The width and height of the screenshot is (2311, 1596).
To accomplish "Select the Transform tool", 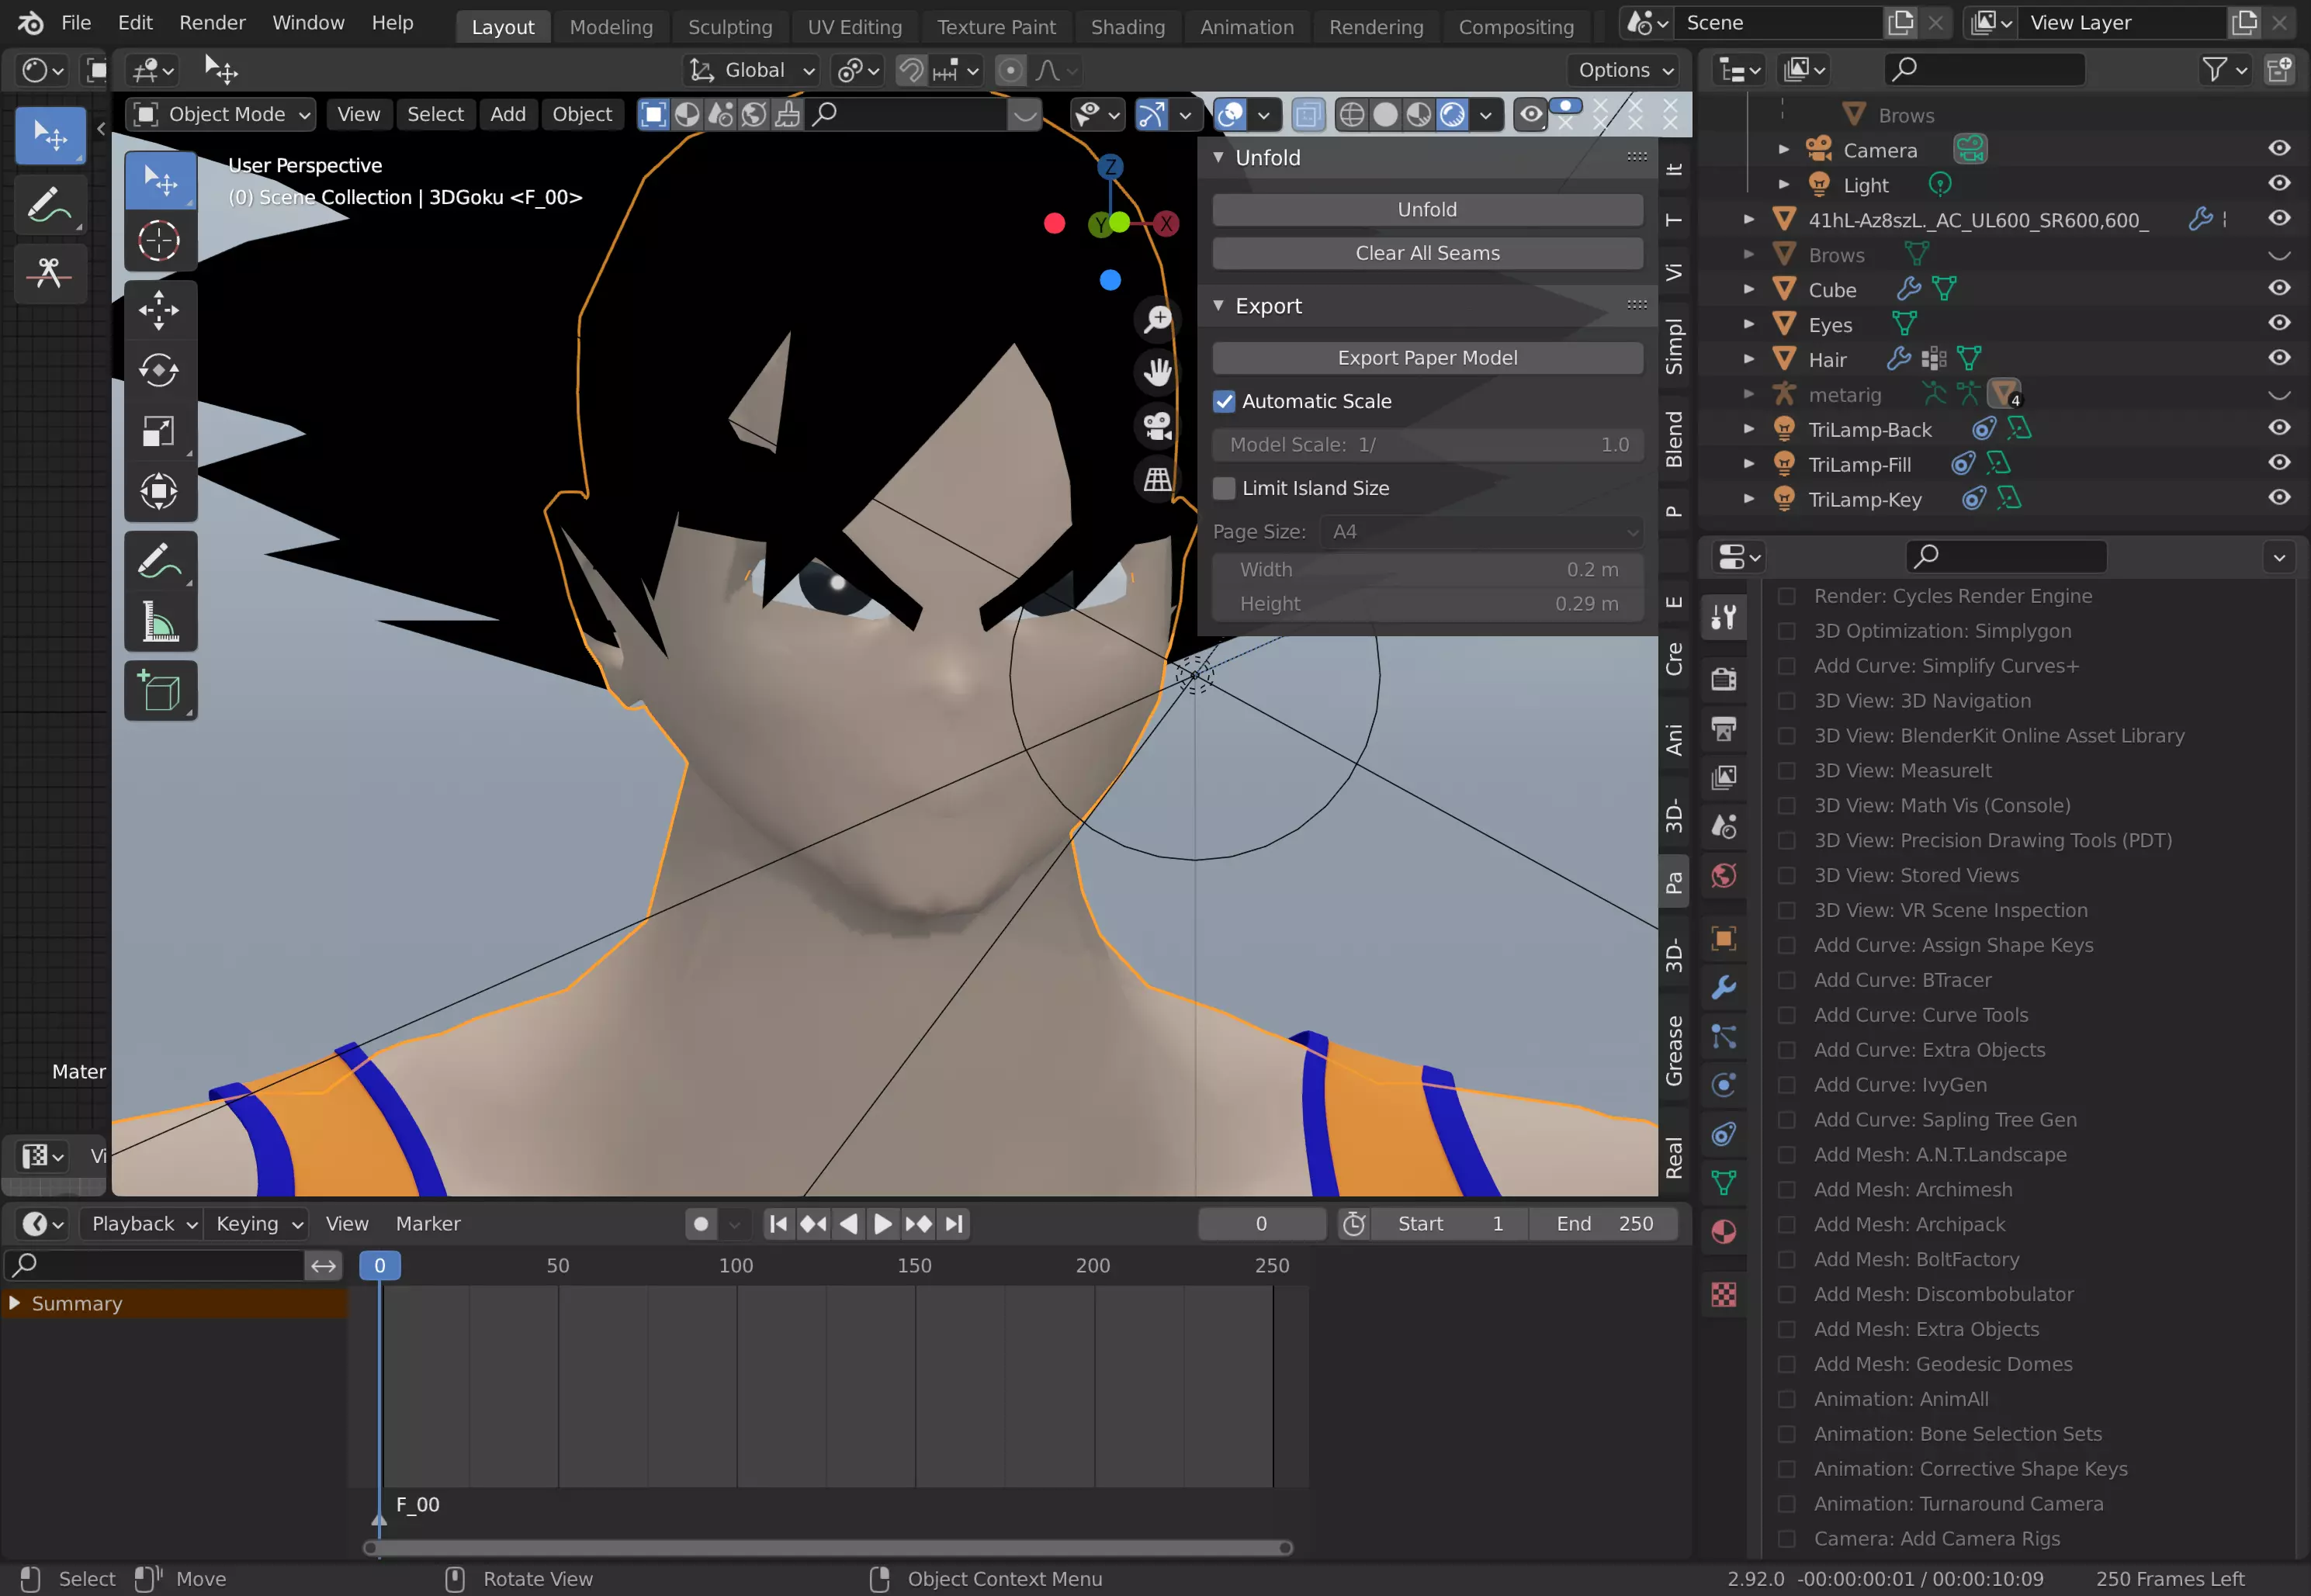I will pos(159,491).
